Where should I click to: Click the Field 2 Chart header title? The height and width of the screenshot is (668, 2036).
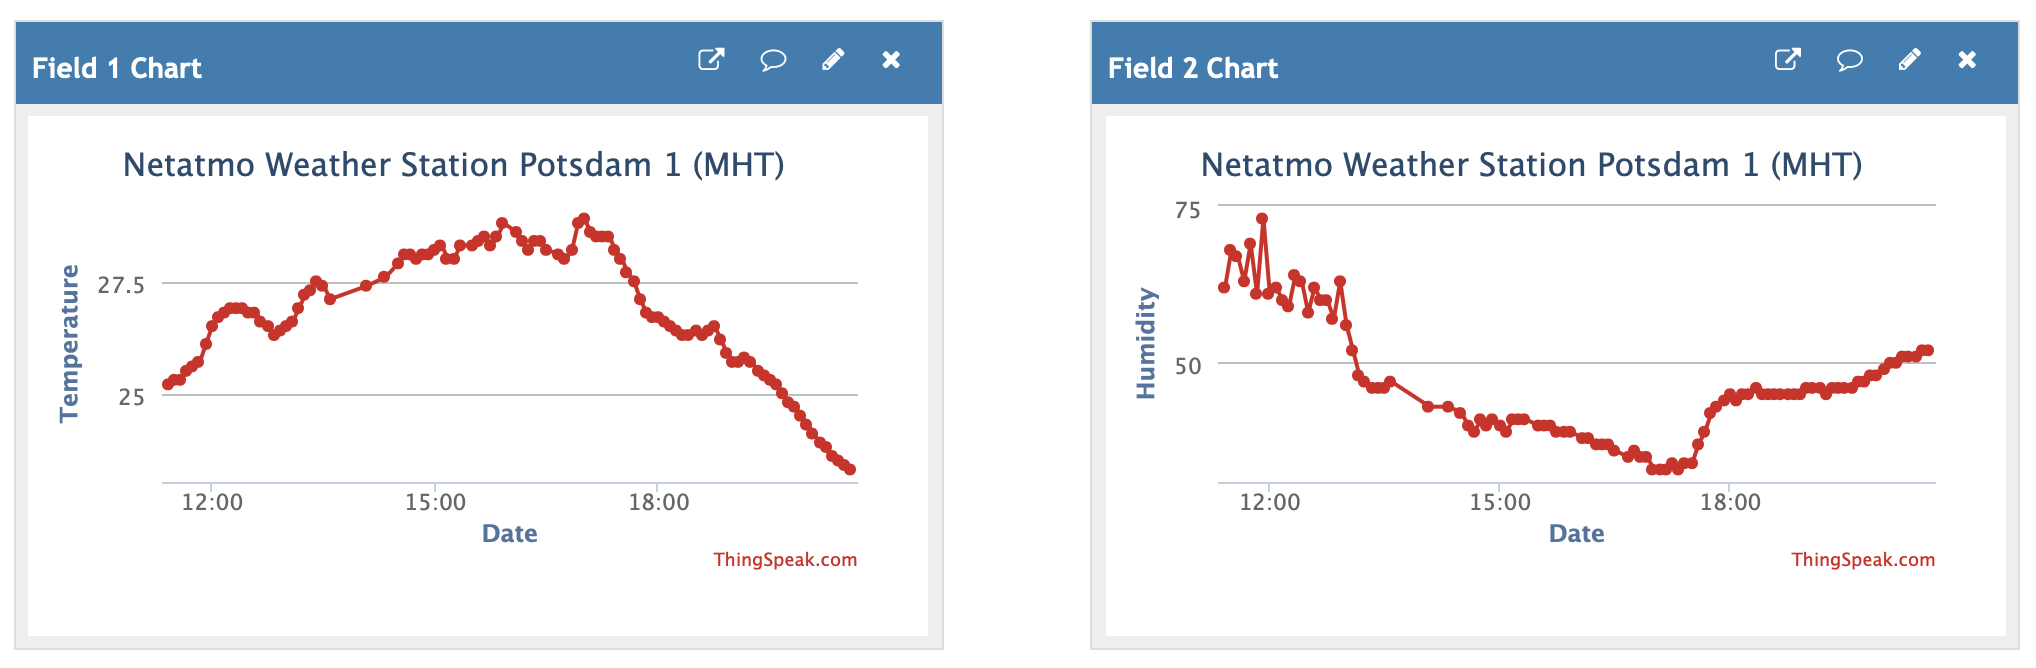point(1193,68)
